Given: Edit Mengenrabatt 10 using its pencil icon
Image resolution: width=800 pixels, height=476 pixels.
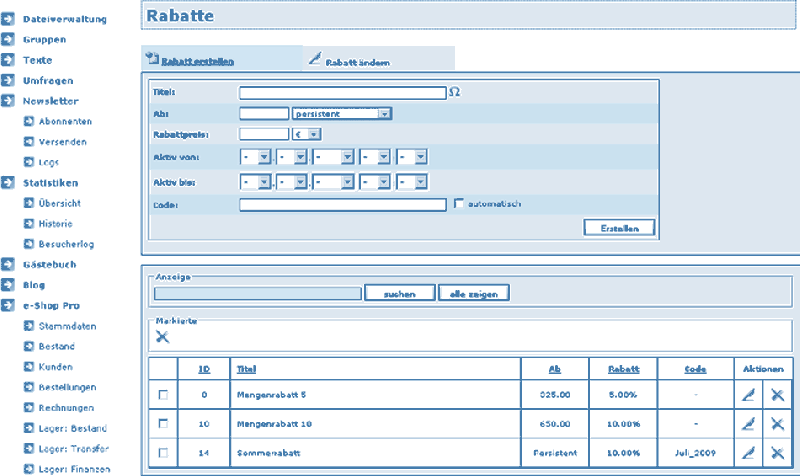Looking at the screenshot, I should tap(748, 423).
